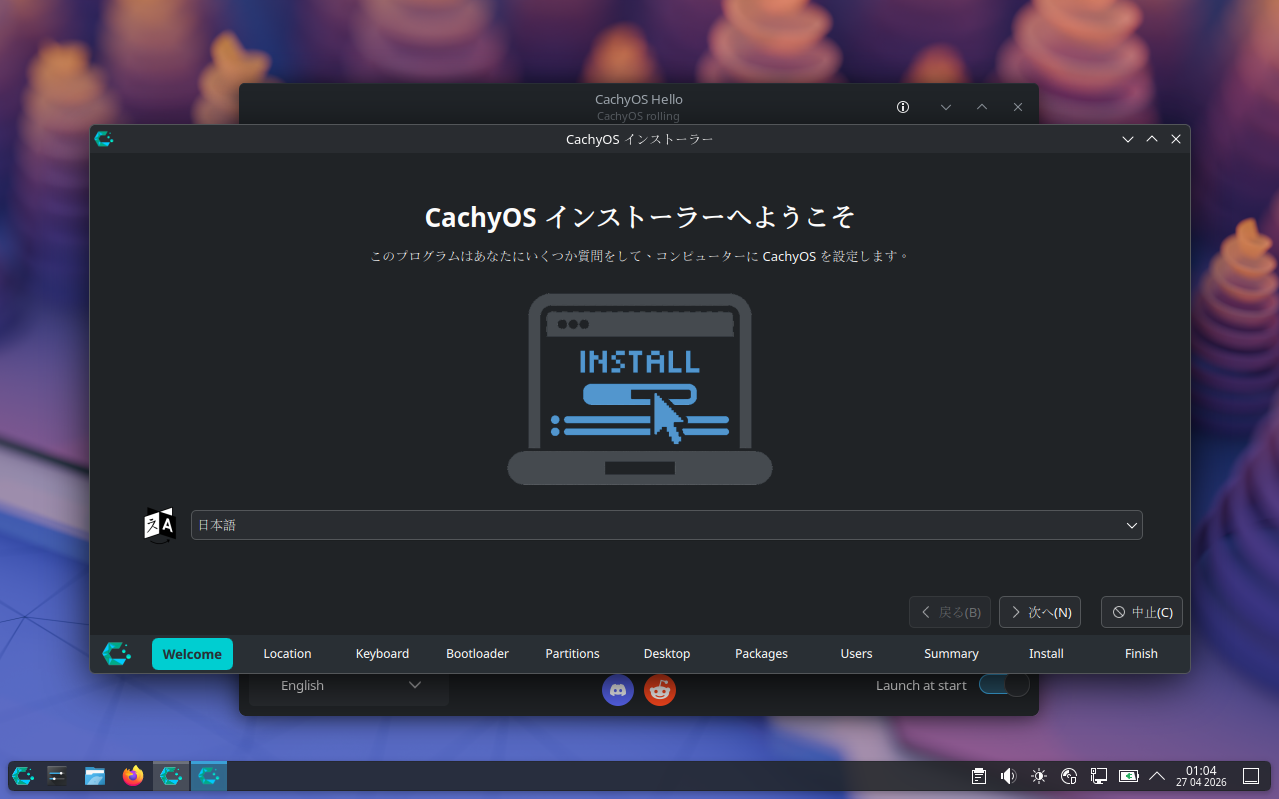The width and height of the screenshot is (1279, 799).
Task: Select the Users step
Action: [x=856, y=654]
